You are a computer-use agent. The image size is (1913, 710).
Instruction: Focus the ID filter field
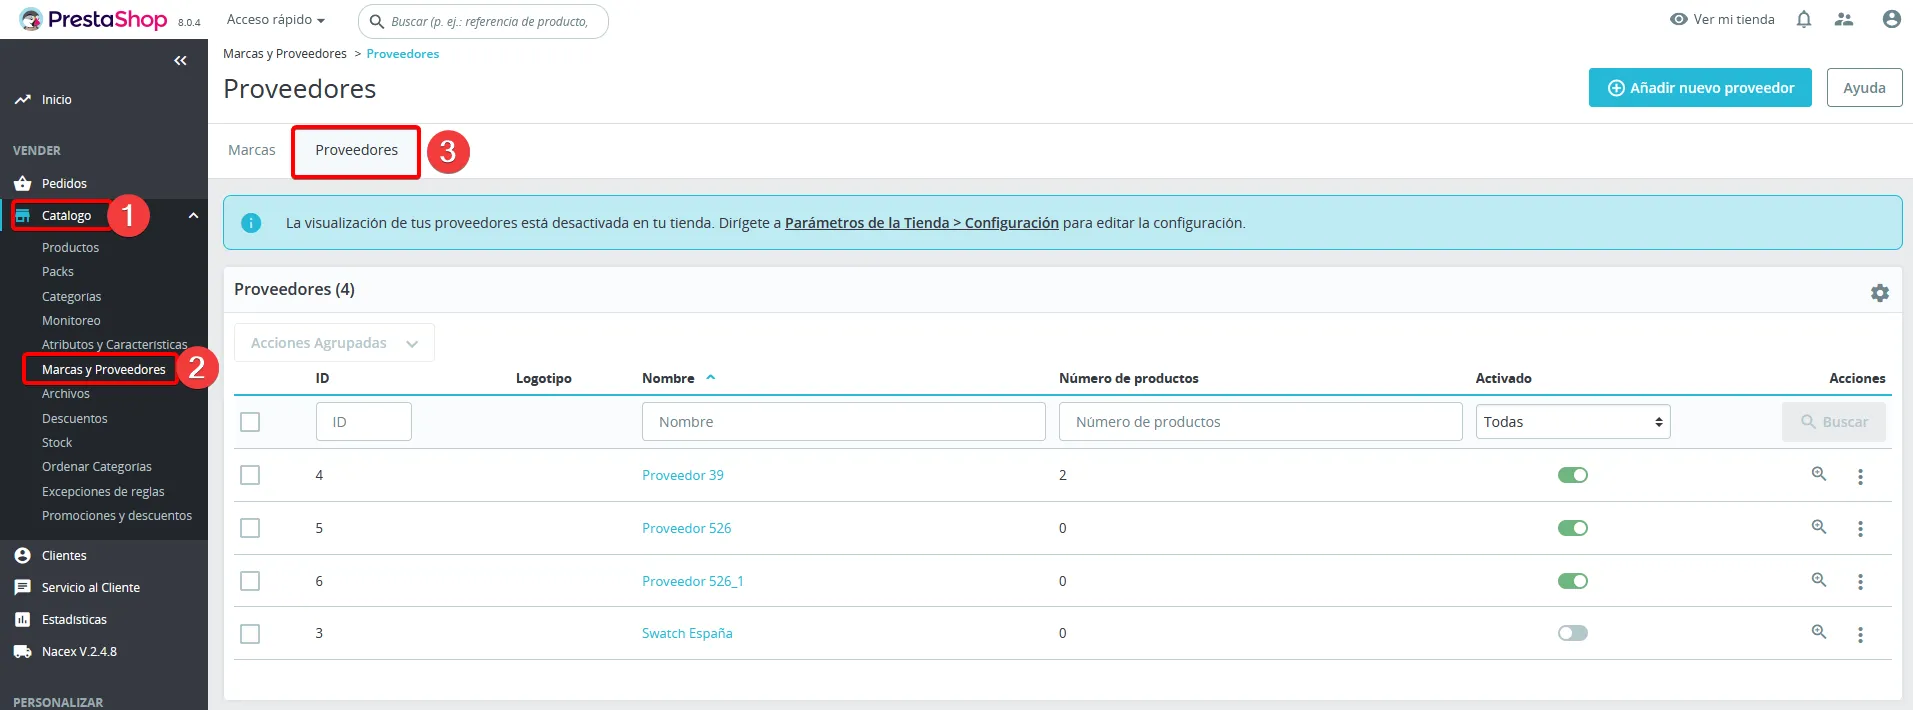tap(364, 422)
